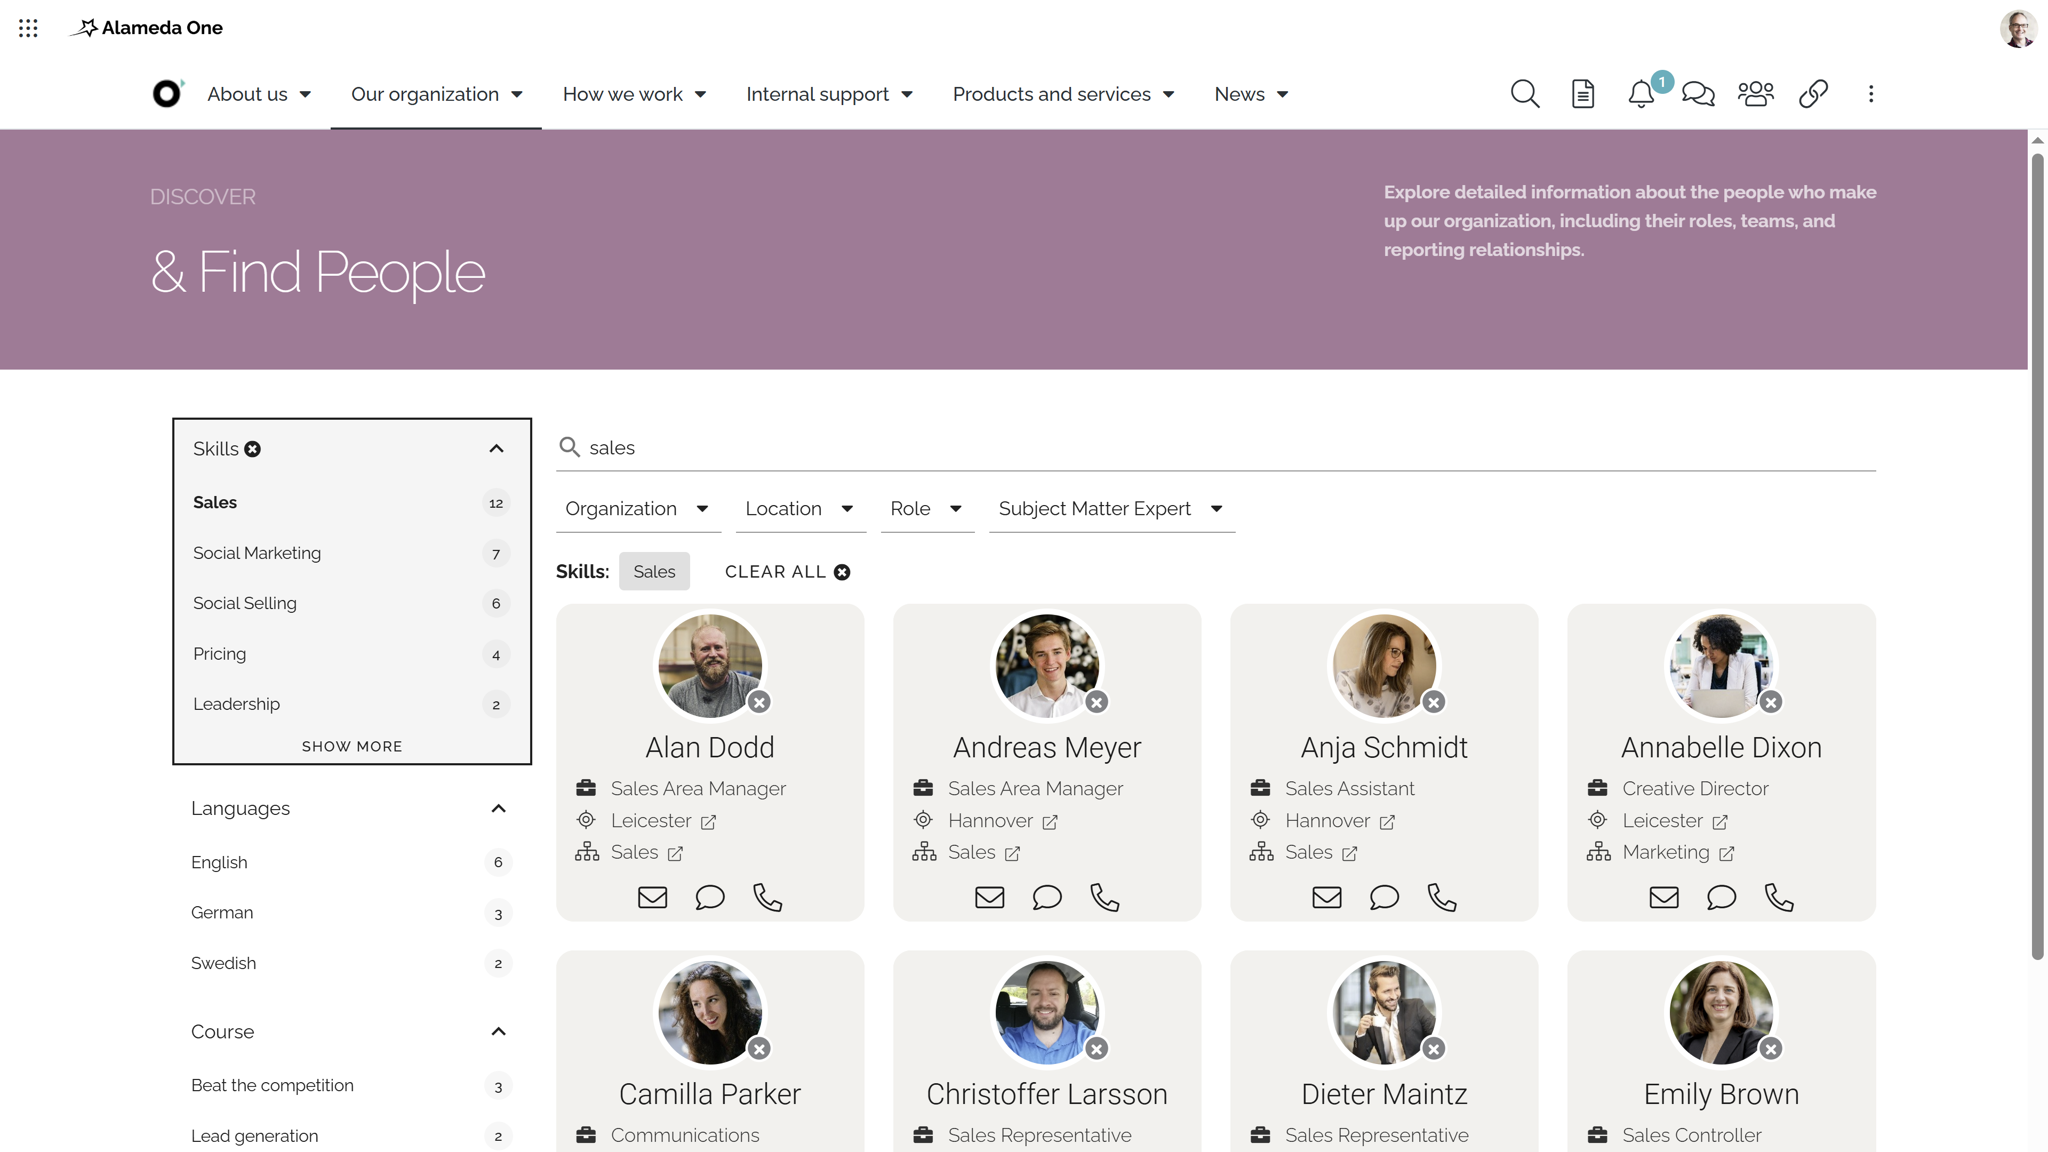Open Annabelle Dixon's Marketing external link icon
The image size is (2048, 1152).
1727,854
